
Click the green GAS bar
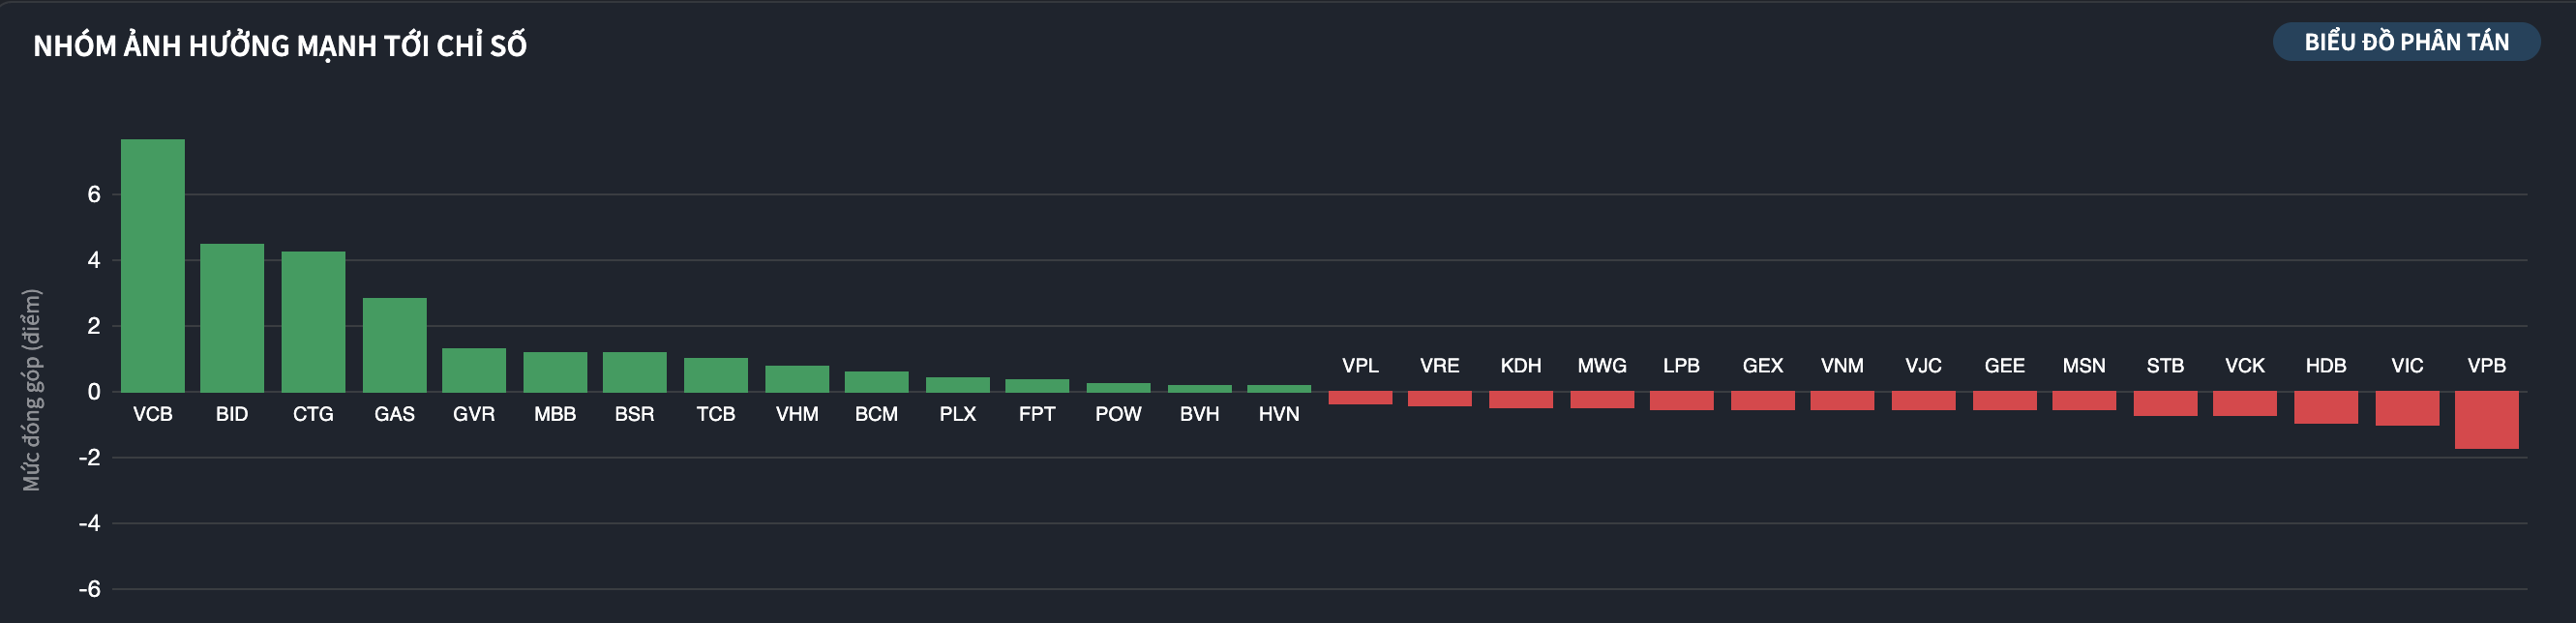(x=394, y=345)
